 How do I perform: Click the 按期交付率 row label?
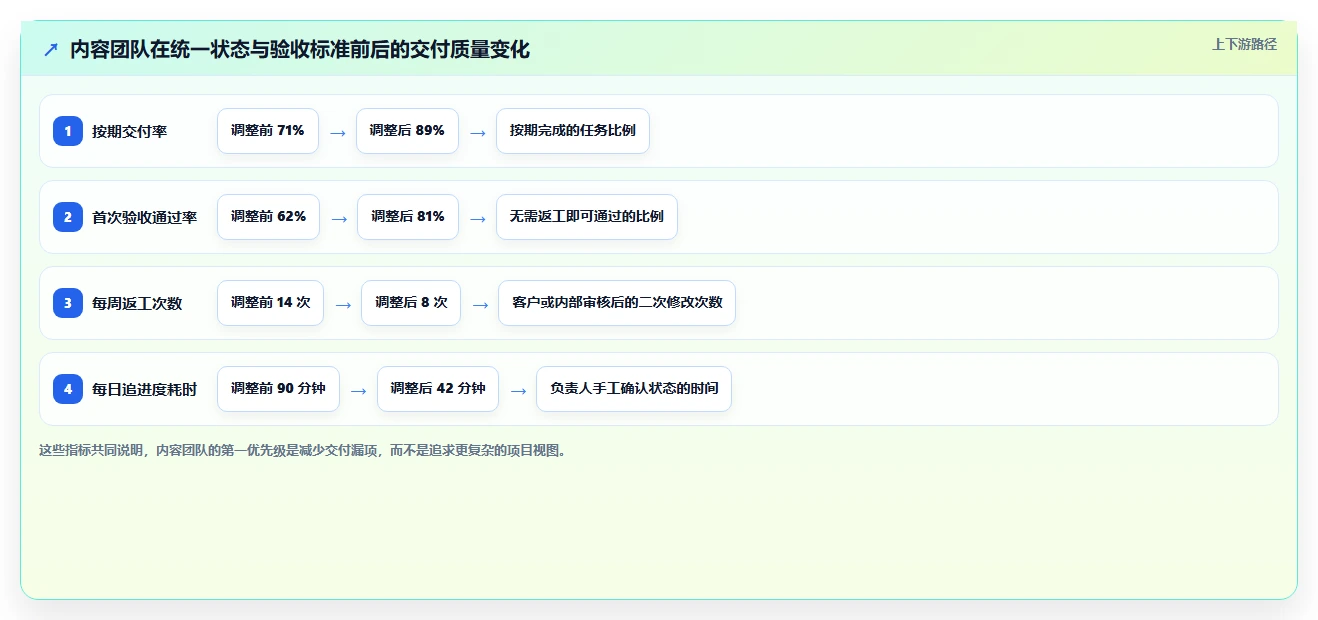(129, 132)
